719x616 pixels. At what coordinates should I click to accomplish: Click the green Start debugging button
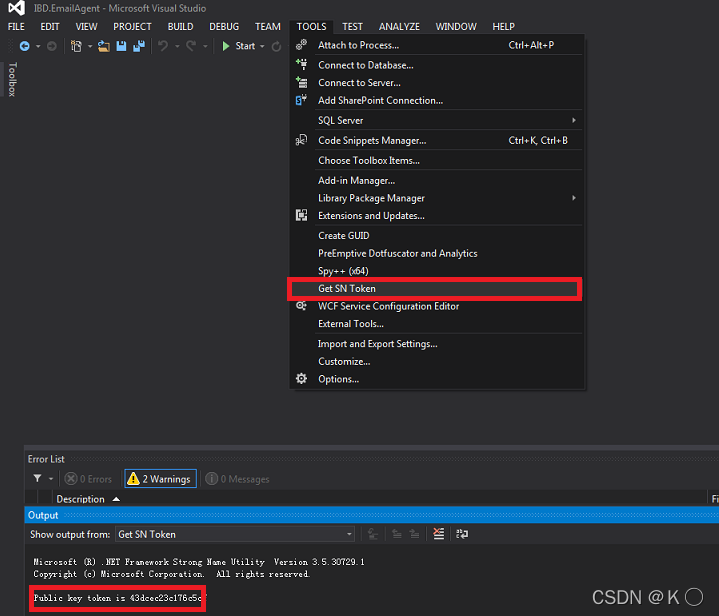pos(238,46)
